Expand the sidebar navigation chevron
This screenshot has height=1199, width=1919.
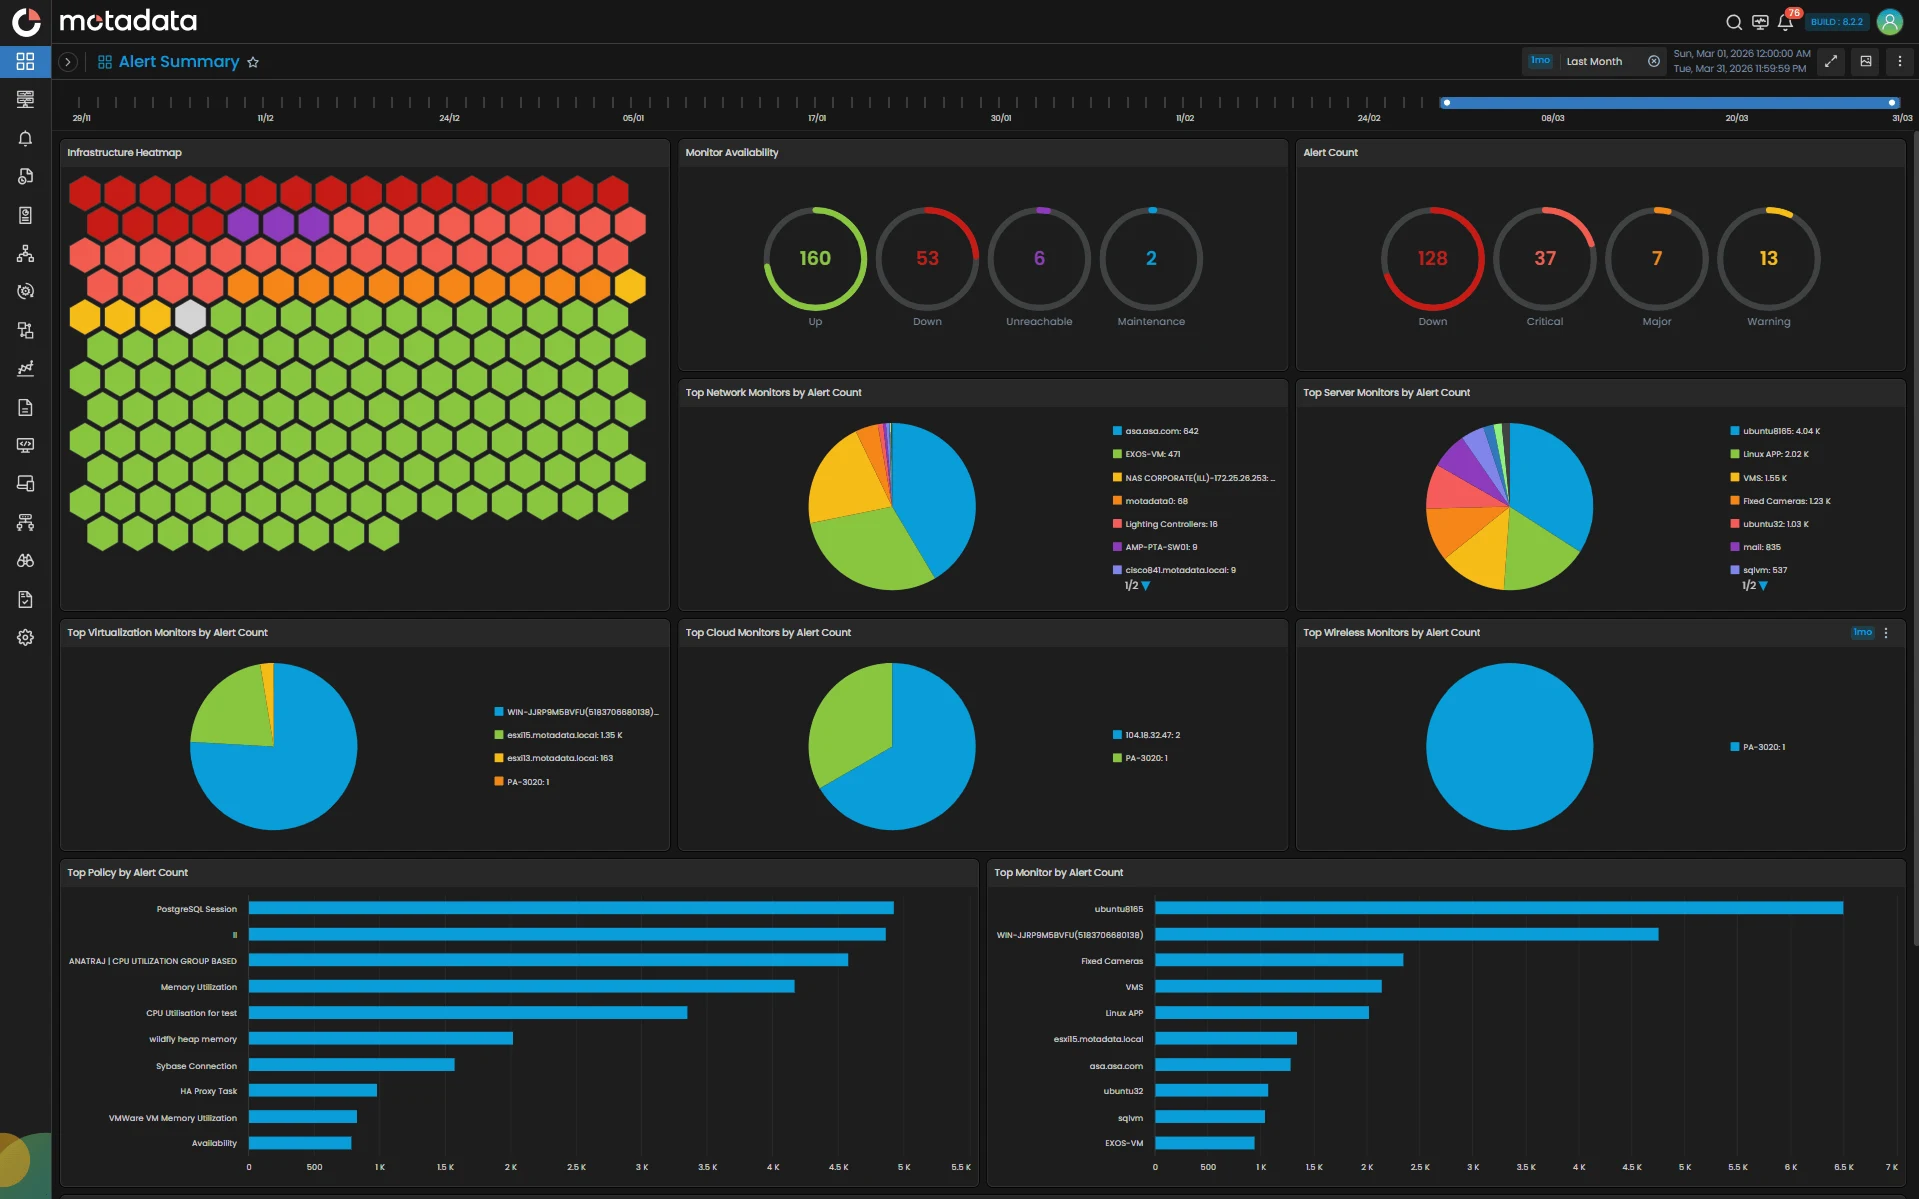pos(68,62)
